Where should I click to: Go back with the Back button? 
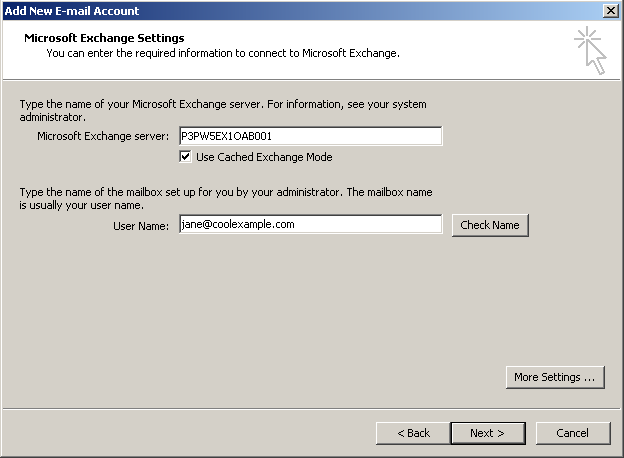(413, 433)
